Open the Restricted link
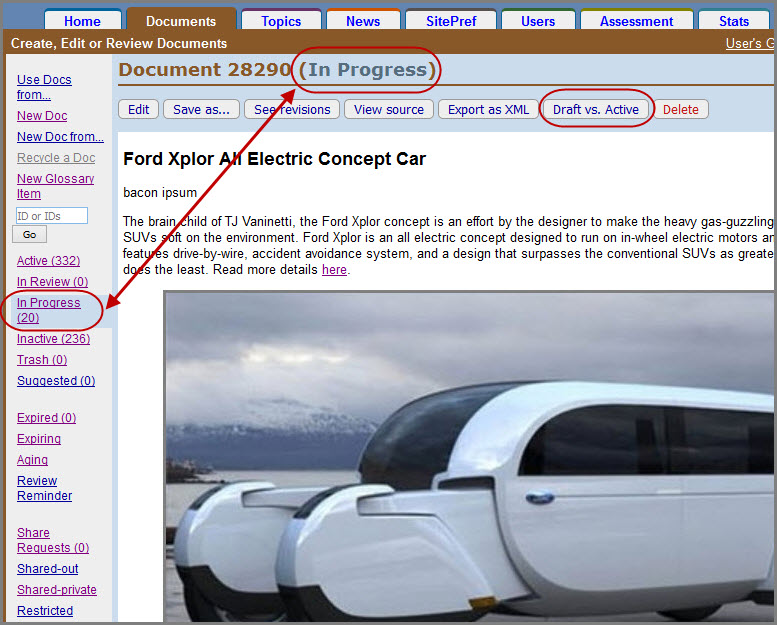The height and width of the screenshot is (625, 777). (45, 611)
